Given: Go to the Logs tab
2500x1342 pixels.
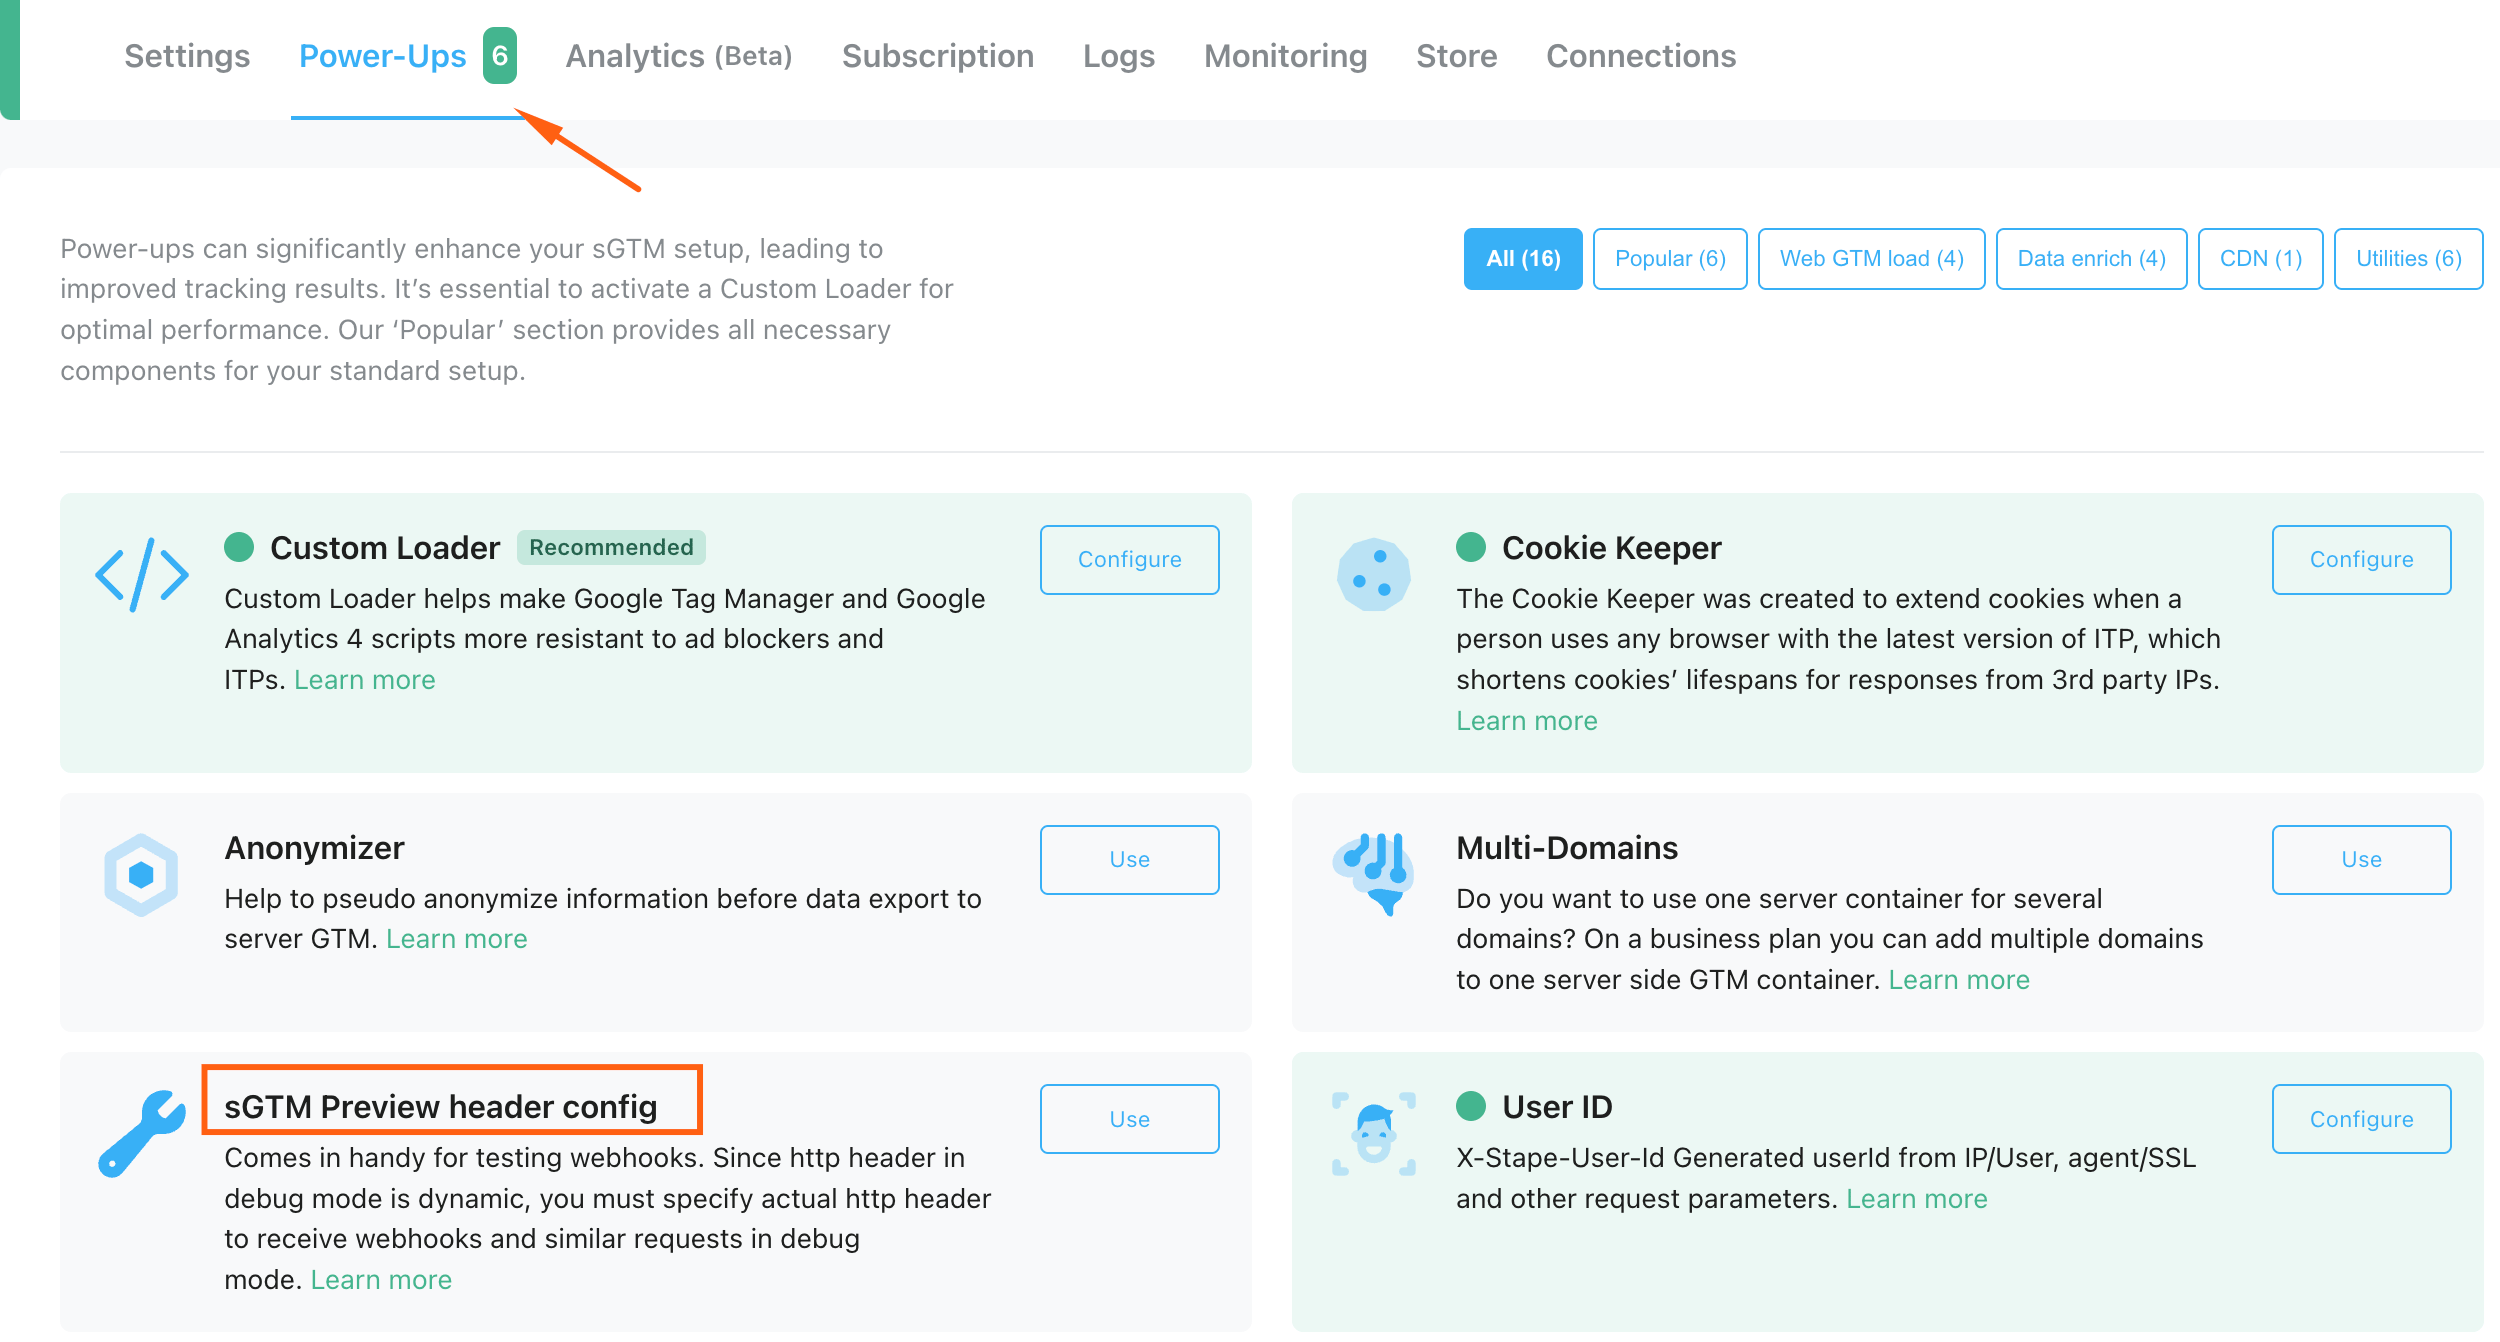Looking at the screenshot, I should (1119, 56).
